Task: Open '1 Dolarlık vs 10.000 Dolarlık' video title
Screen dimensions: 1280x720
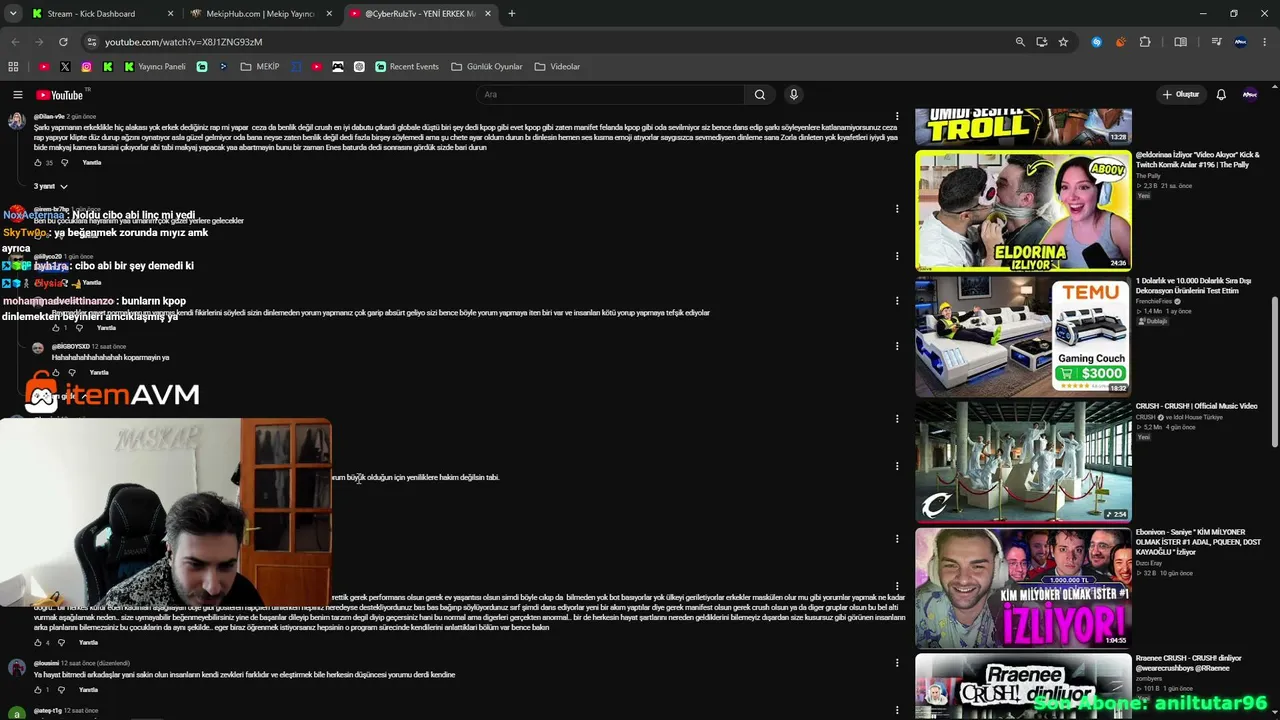Action: pyautogui.click(x=1193, y=286)
